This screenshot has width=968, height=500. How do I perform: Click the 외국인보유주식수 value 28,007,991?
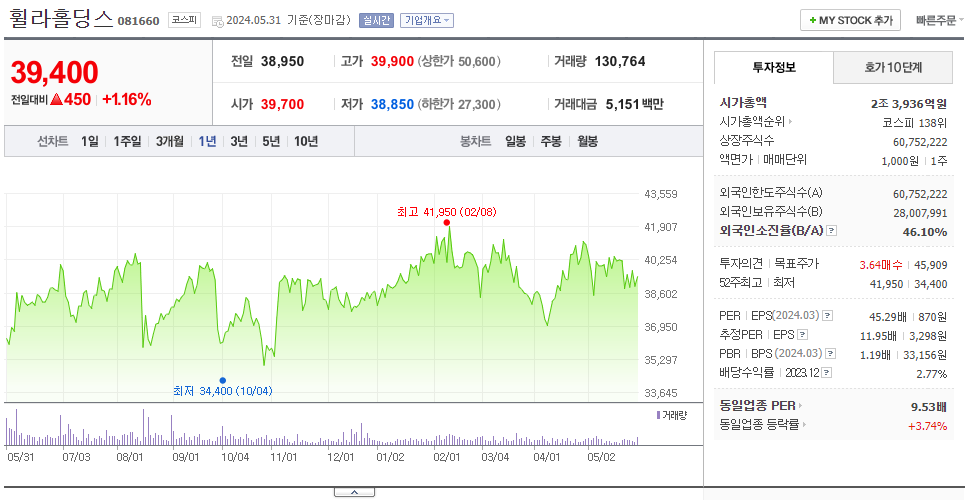click(920, 212)
